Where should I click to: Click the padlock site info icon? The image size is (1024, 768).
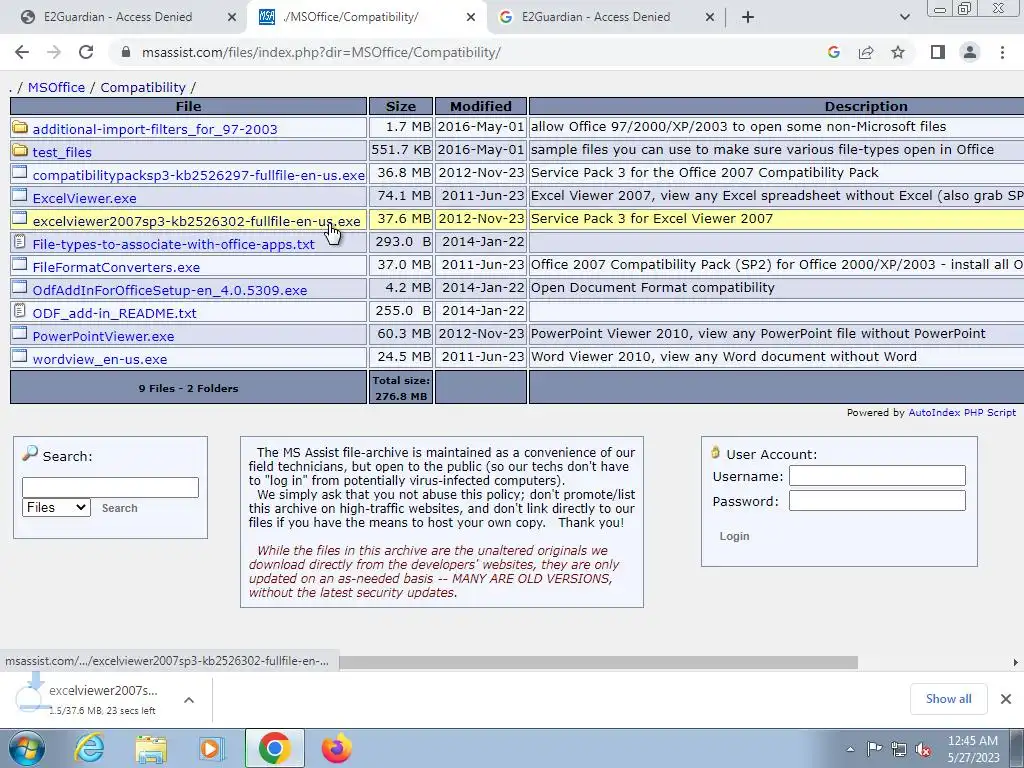pos(126,52)
